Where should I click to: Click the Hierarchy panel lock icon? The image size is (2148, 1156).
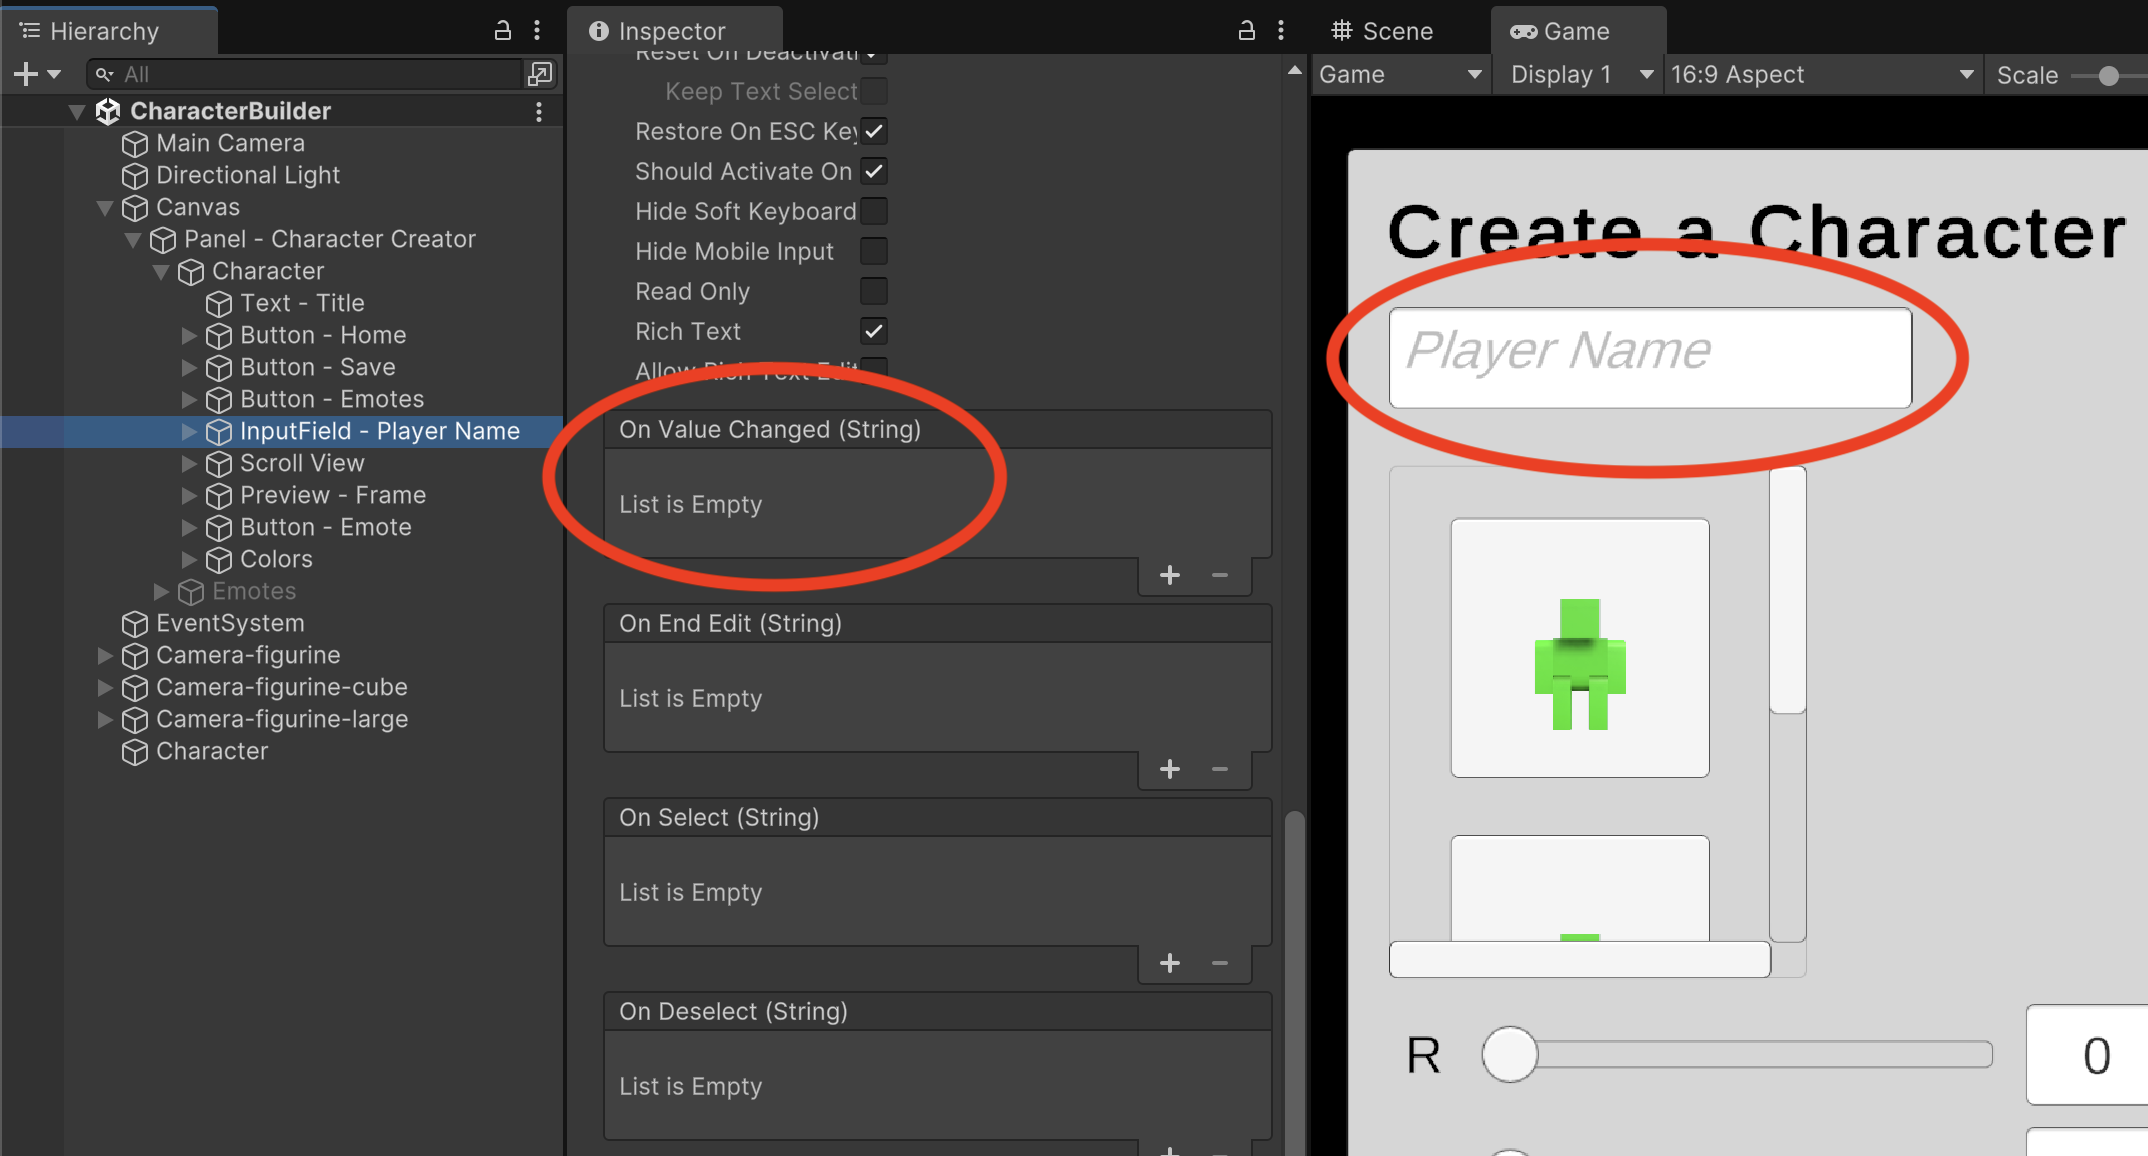[503, 31]
